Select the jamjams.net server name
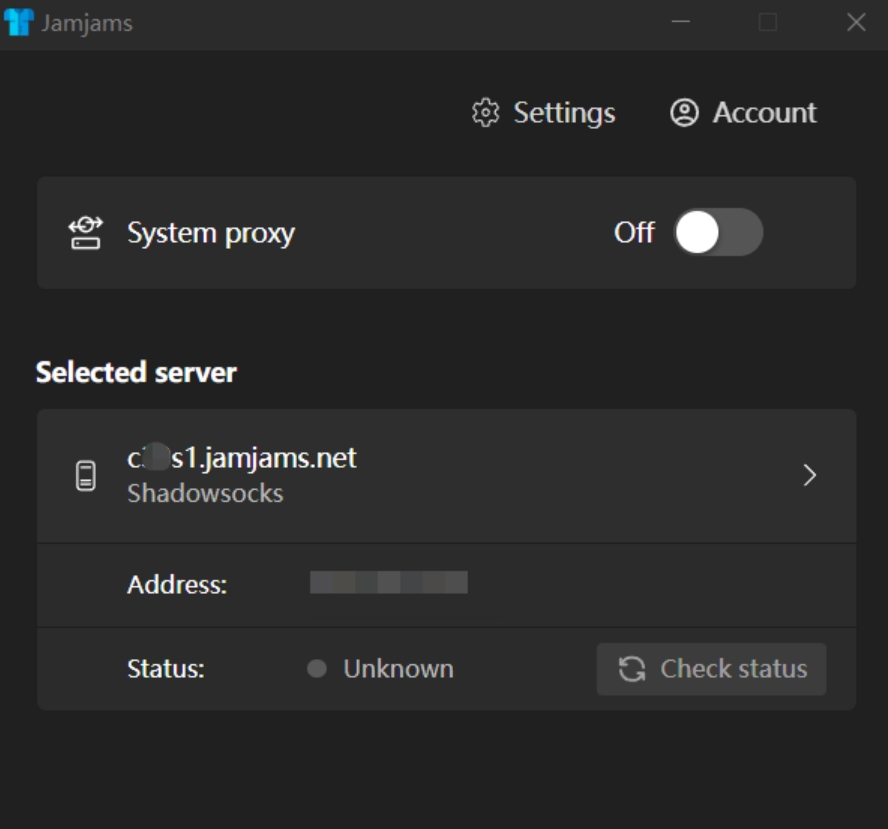 (242, 458)
